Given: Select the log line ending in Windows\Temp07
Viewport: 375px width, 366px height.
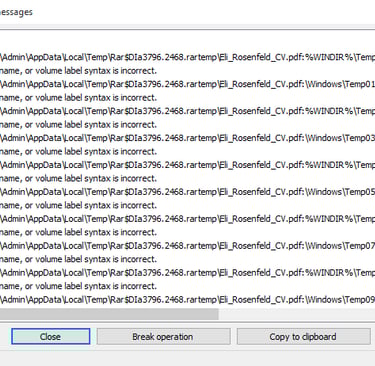Looking at the screenshot, I should (187, 246).
